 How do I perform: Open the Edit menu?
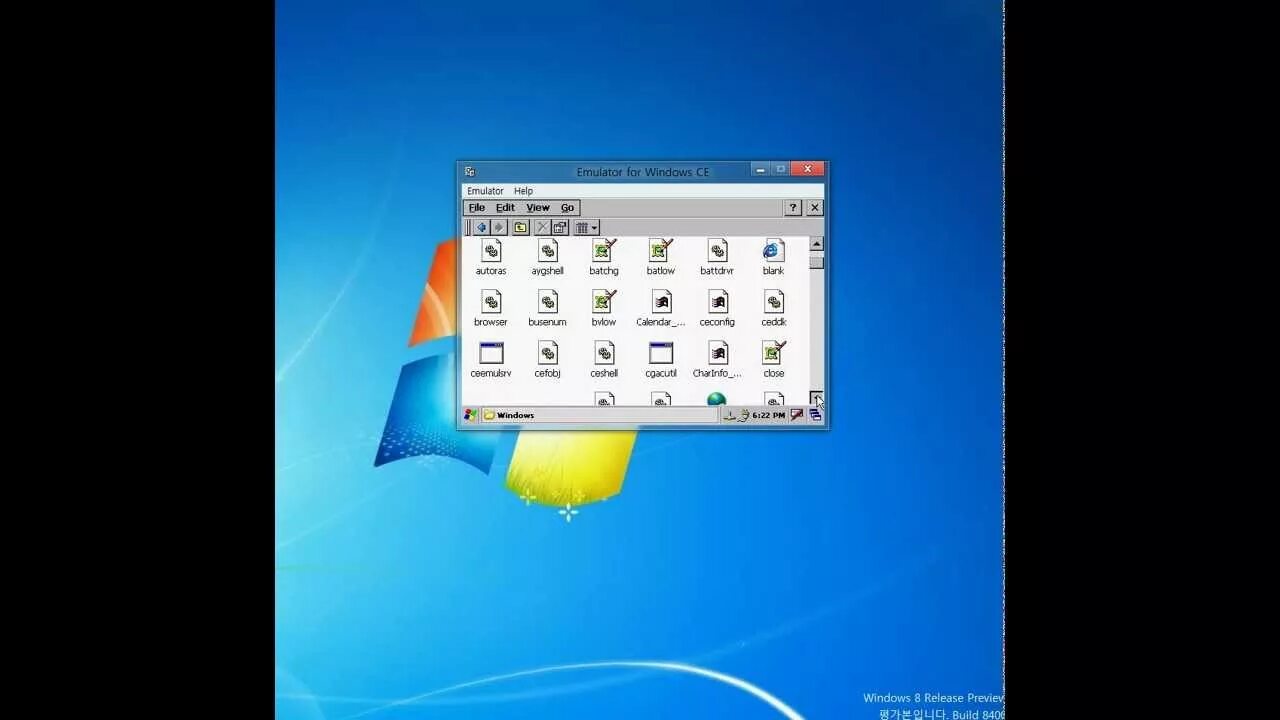click(x=505, y=208)
